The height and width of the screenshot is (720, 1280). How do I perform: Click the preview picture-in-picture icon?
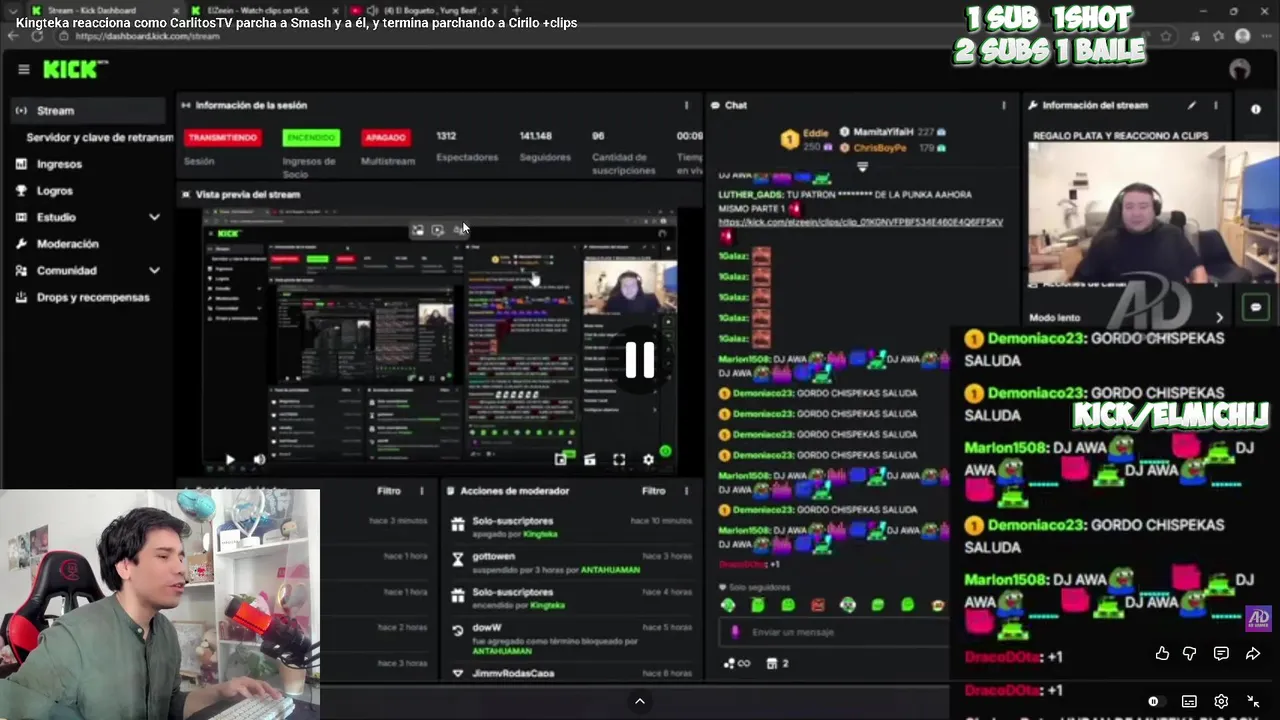[560, 460]
